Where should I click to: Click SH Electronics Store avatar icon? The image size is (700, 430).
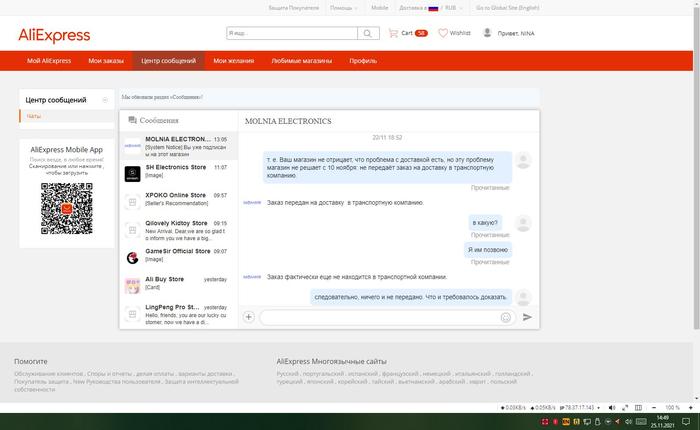132,174
